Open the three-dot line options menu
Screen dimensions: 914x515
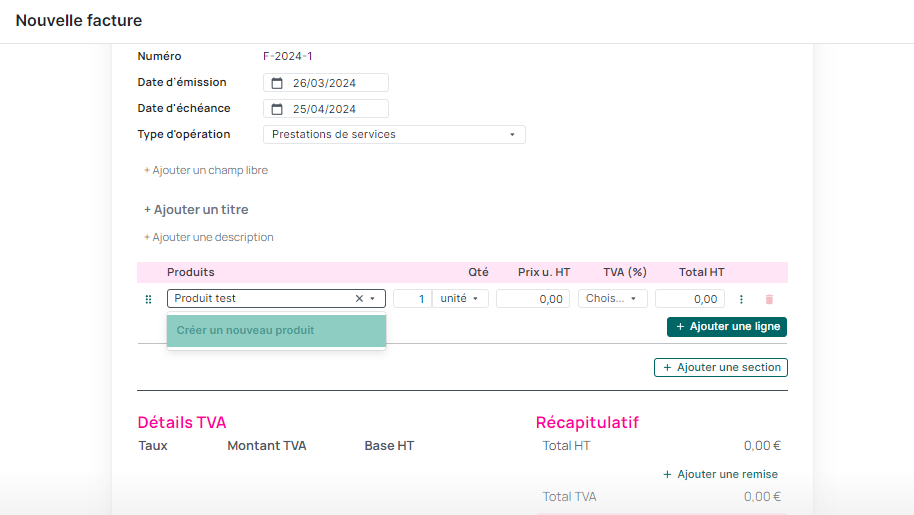(741, 299)
